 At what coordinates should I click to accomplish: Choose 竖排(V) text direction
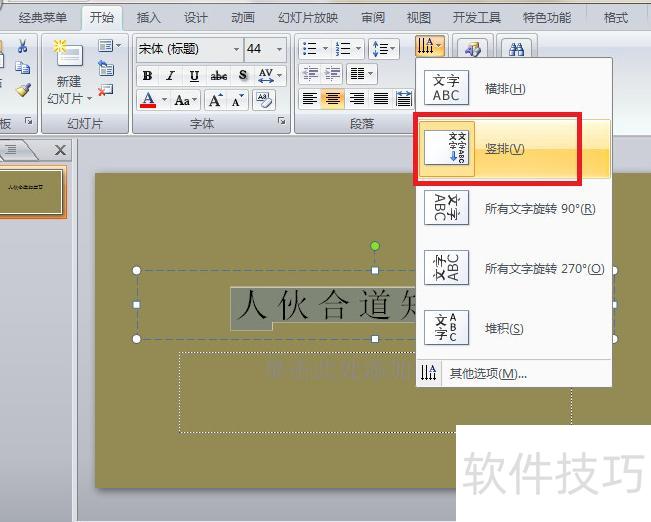(x=514, y=148)
